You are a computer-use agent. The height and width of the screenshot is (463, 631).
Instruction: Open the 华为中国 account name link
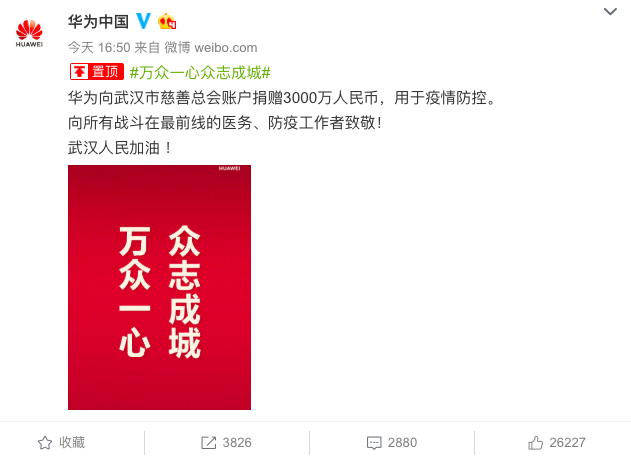click(98, 21)
